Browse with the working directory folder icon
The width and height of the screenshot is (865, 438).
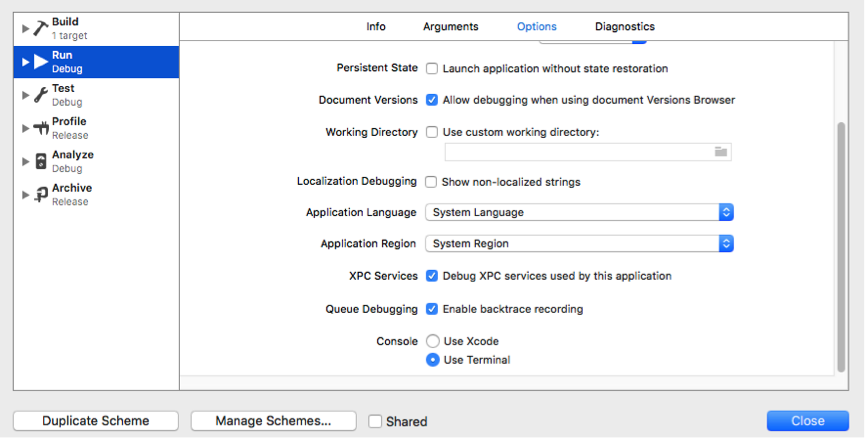coord(720,152)
